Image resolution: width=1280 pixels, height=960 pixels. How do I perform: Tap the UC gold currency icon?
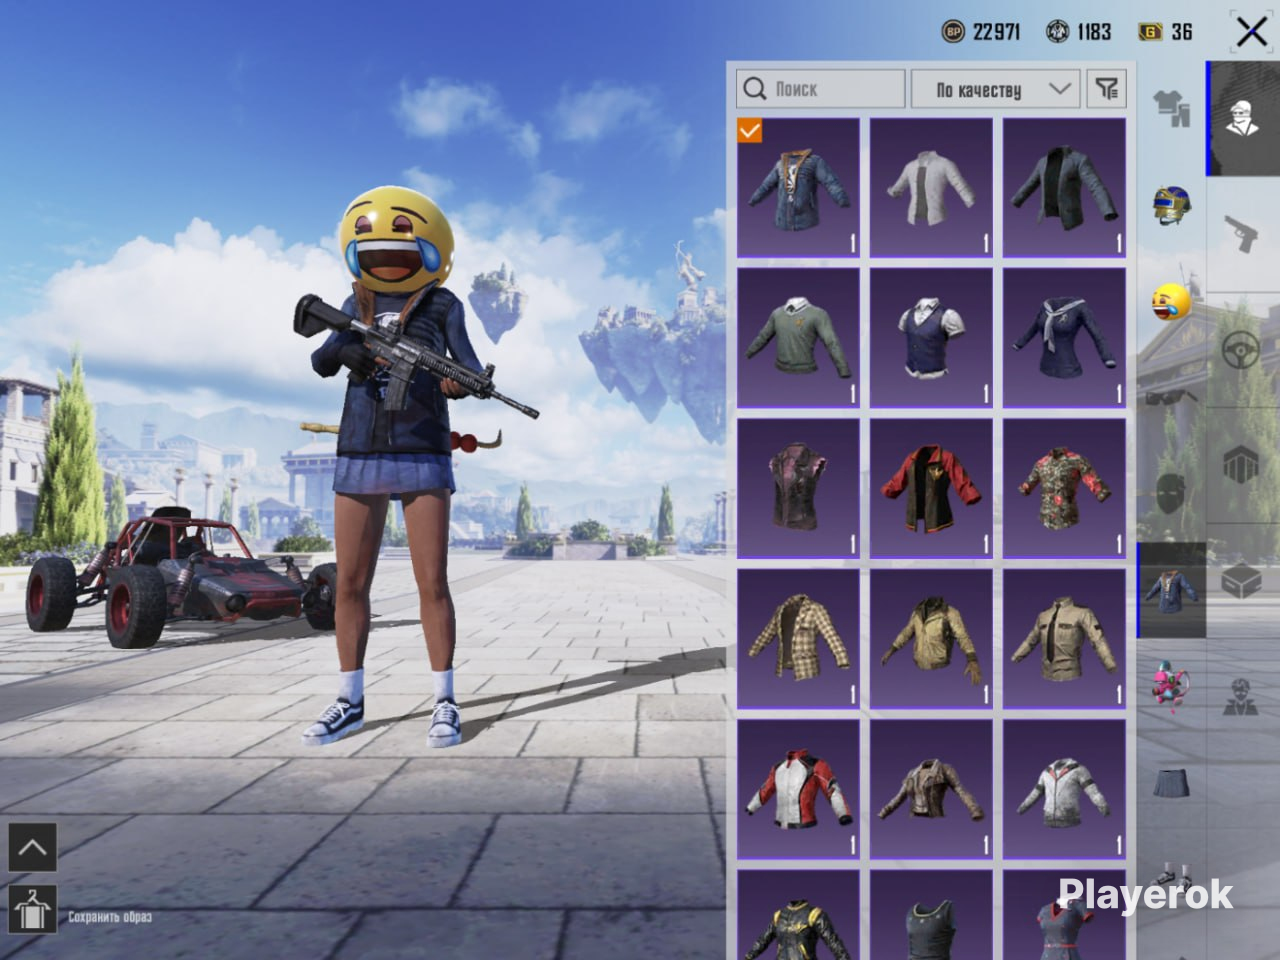click(1150, 32)
